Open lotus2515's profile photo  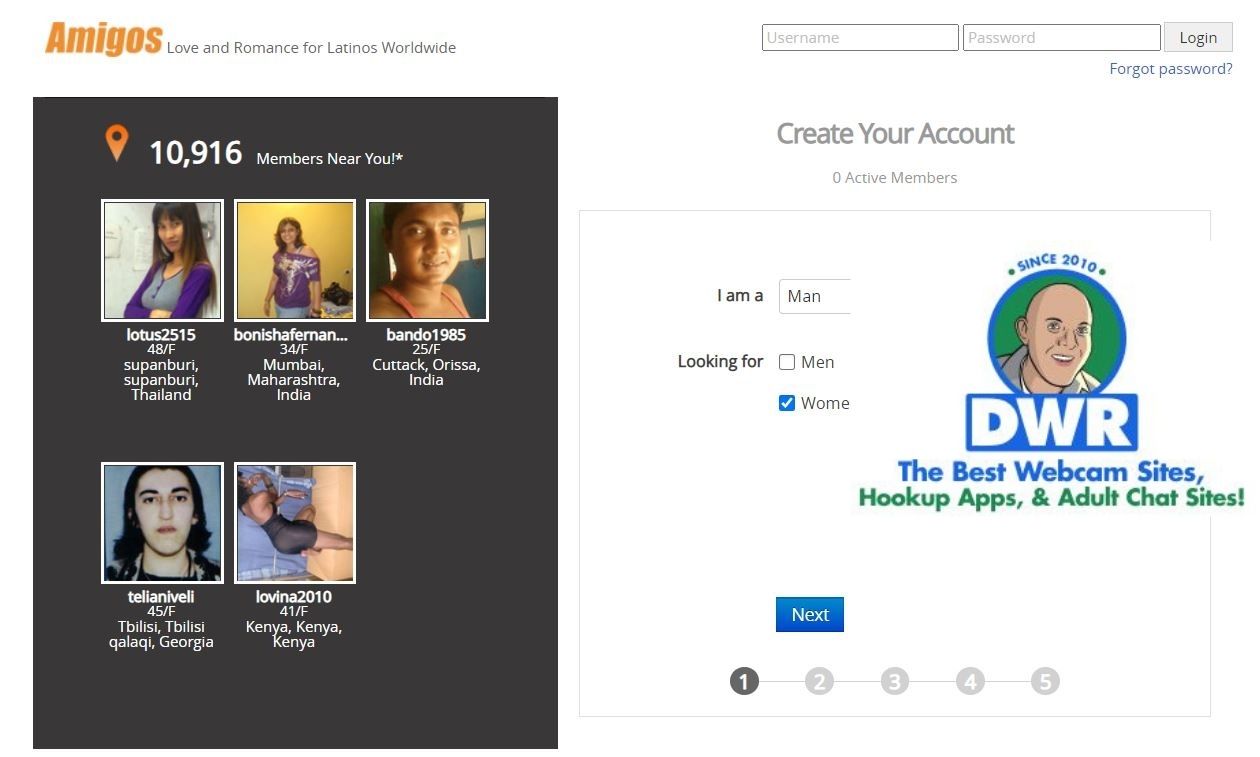[162, 260]
